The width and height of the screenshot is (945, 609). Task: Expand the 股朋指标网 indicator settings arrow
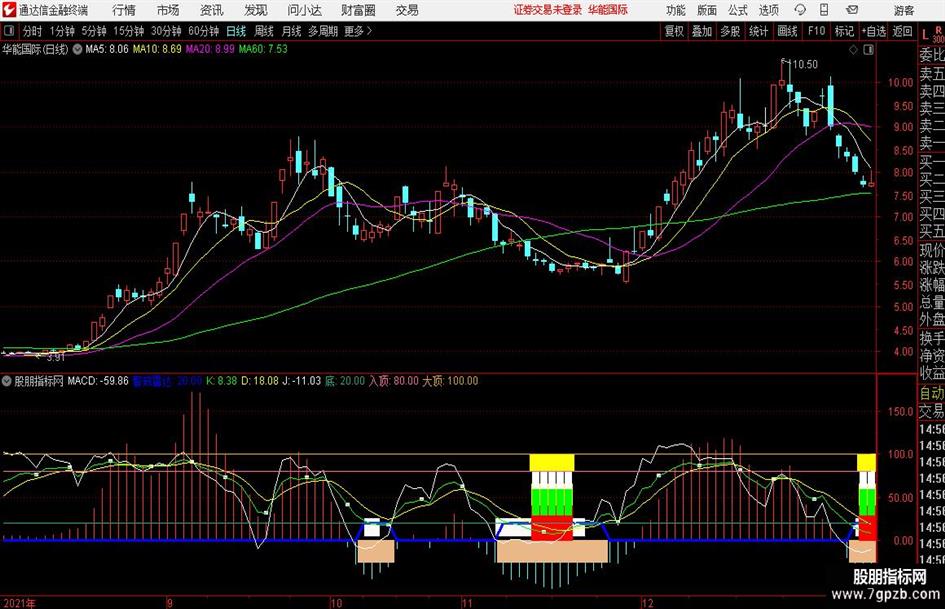7,381
